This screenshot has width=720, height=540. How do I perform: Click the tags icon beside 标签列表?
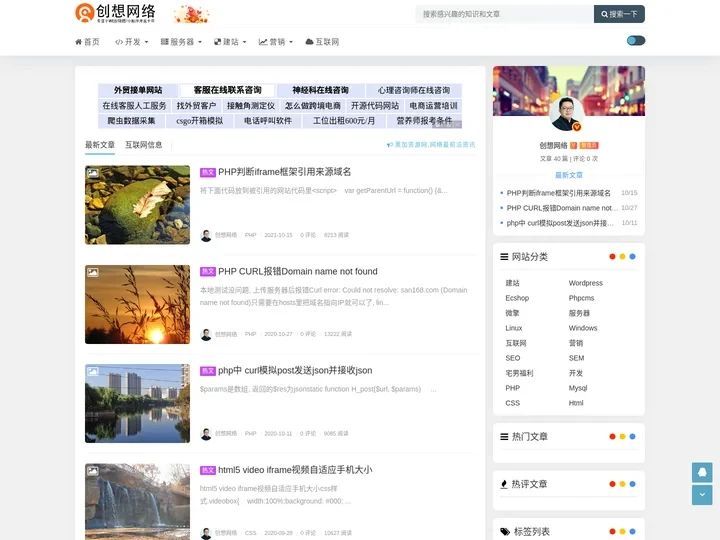[505, 532]
